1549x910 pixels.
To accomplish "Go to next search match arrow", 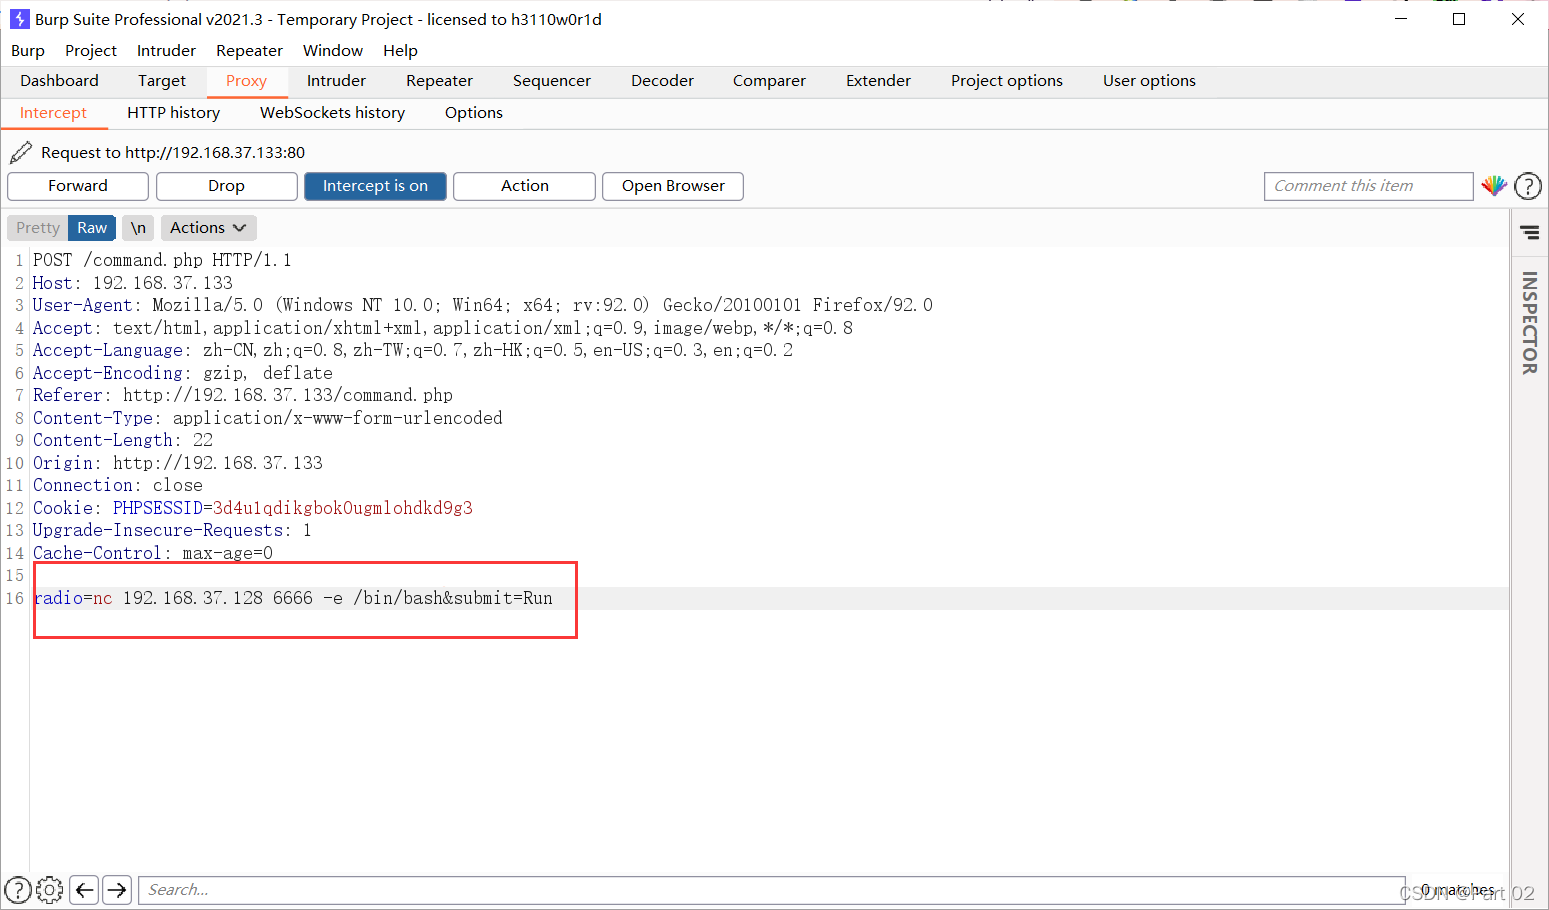I will tap(117, 889).
